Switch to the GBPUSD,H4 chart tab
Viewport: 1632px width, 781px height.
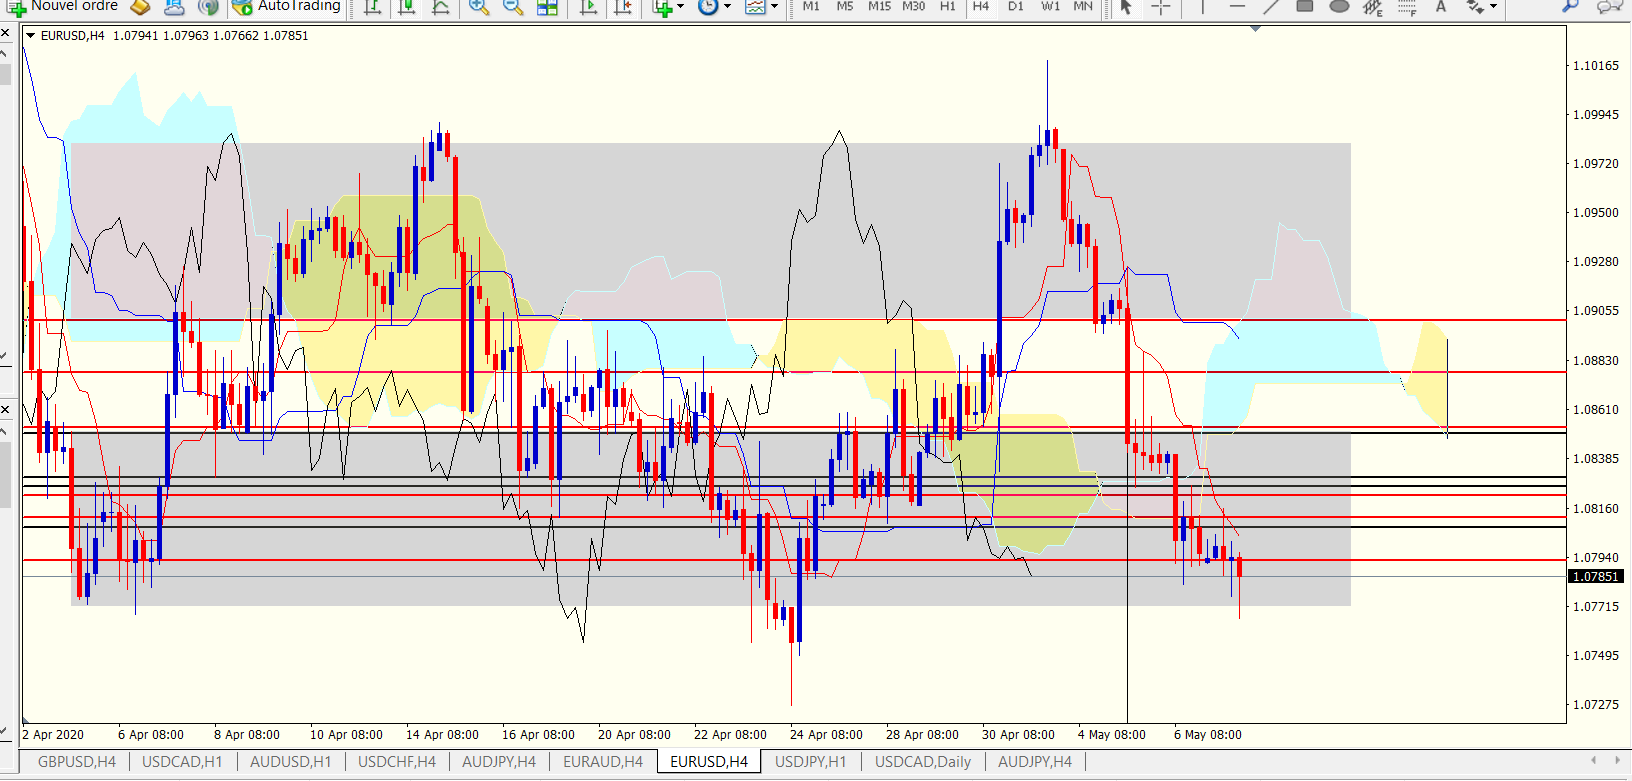point(77,762)
